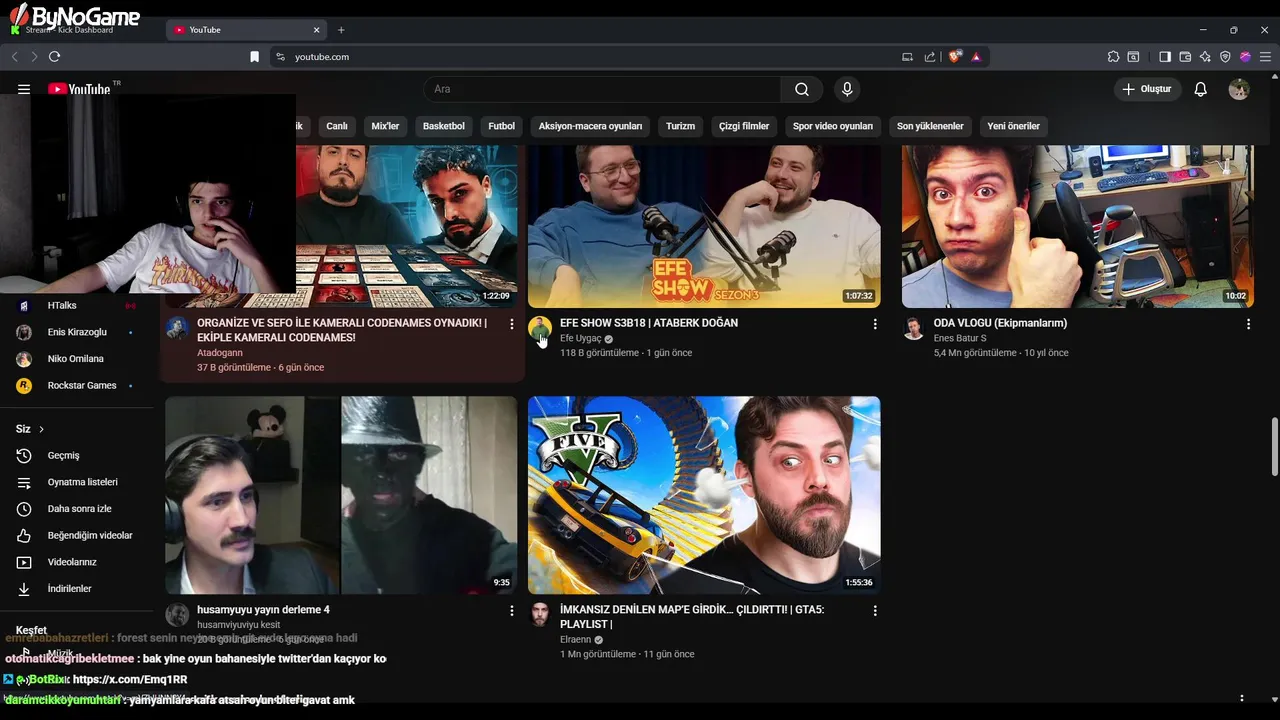1280x720 pixels.
Task: Select the Canlı filter chip
Action: pos(337,126)
